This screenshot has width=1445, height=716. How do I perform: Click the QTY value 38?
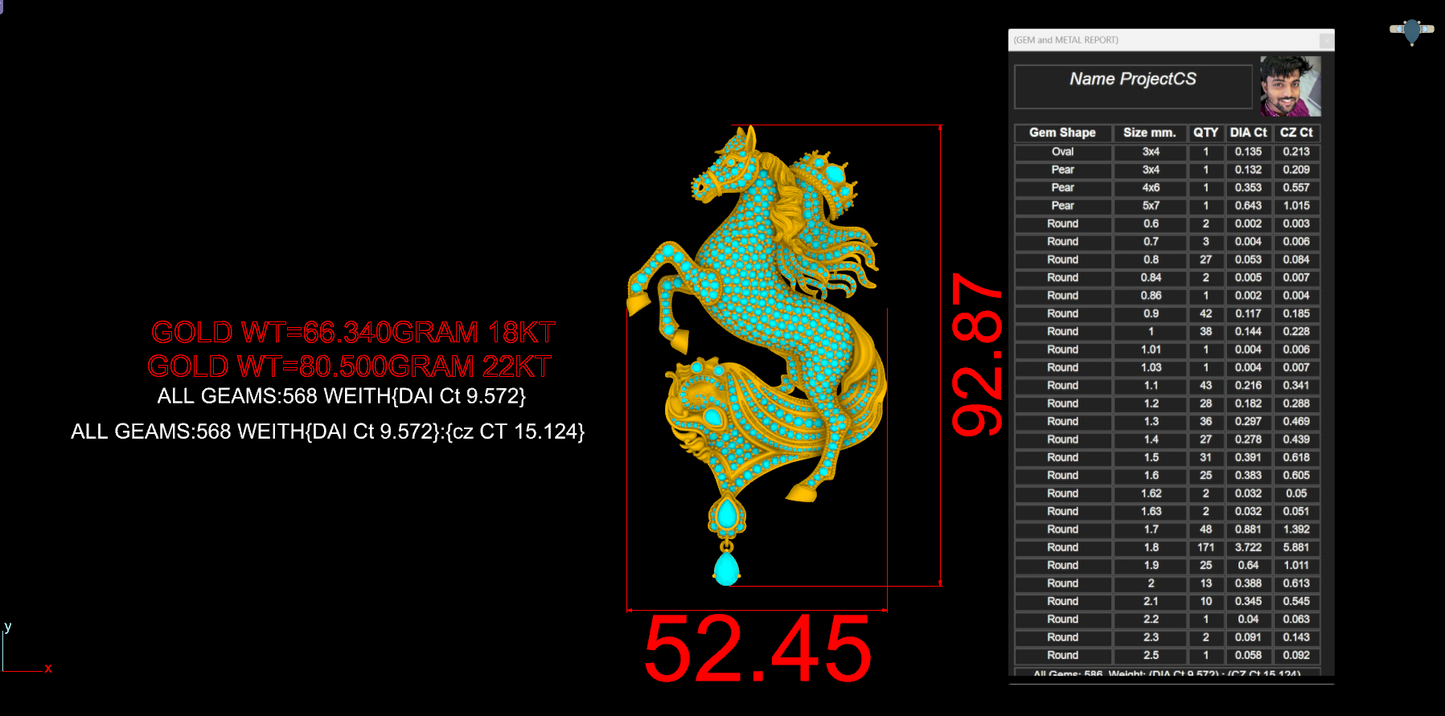coord(1206,332)
